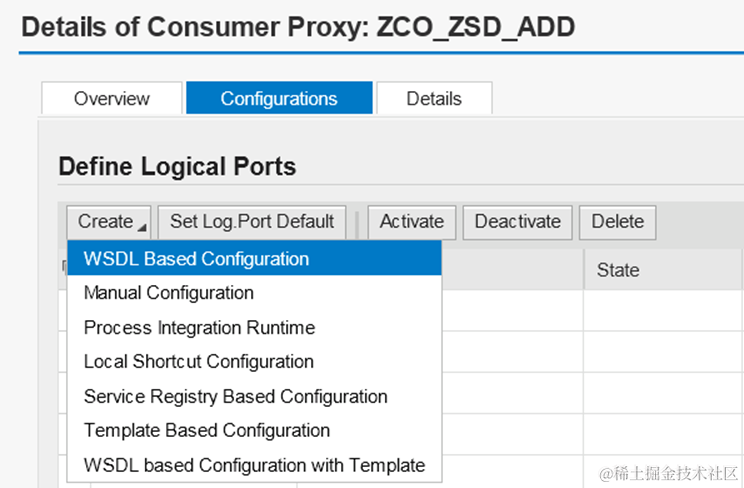Click the second row State cell
This screenshot has width=744, height=488.
(x=660, y=352)
